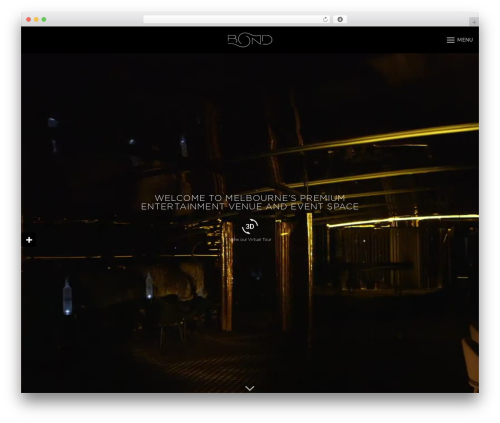The image size is (500, 423).
Task: Reload the page with the refresh icon
Action: [x=325, y=19]
